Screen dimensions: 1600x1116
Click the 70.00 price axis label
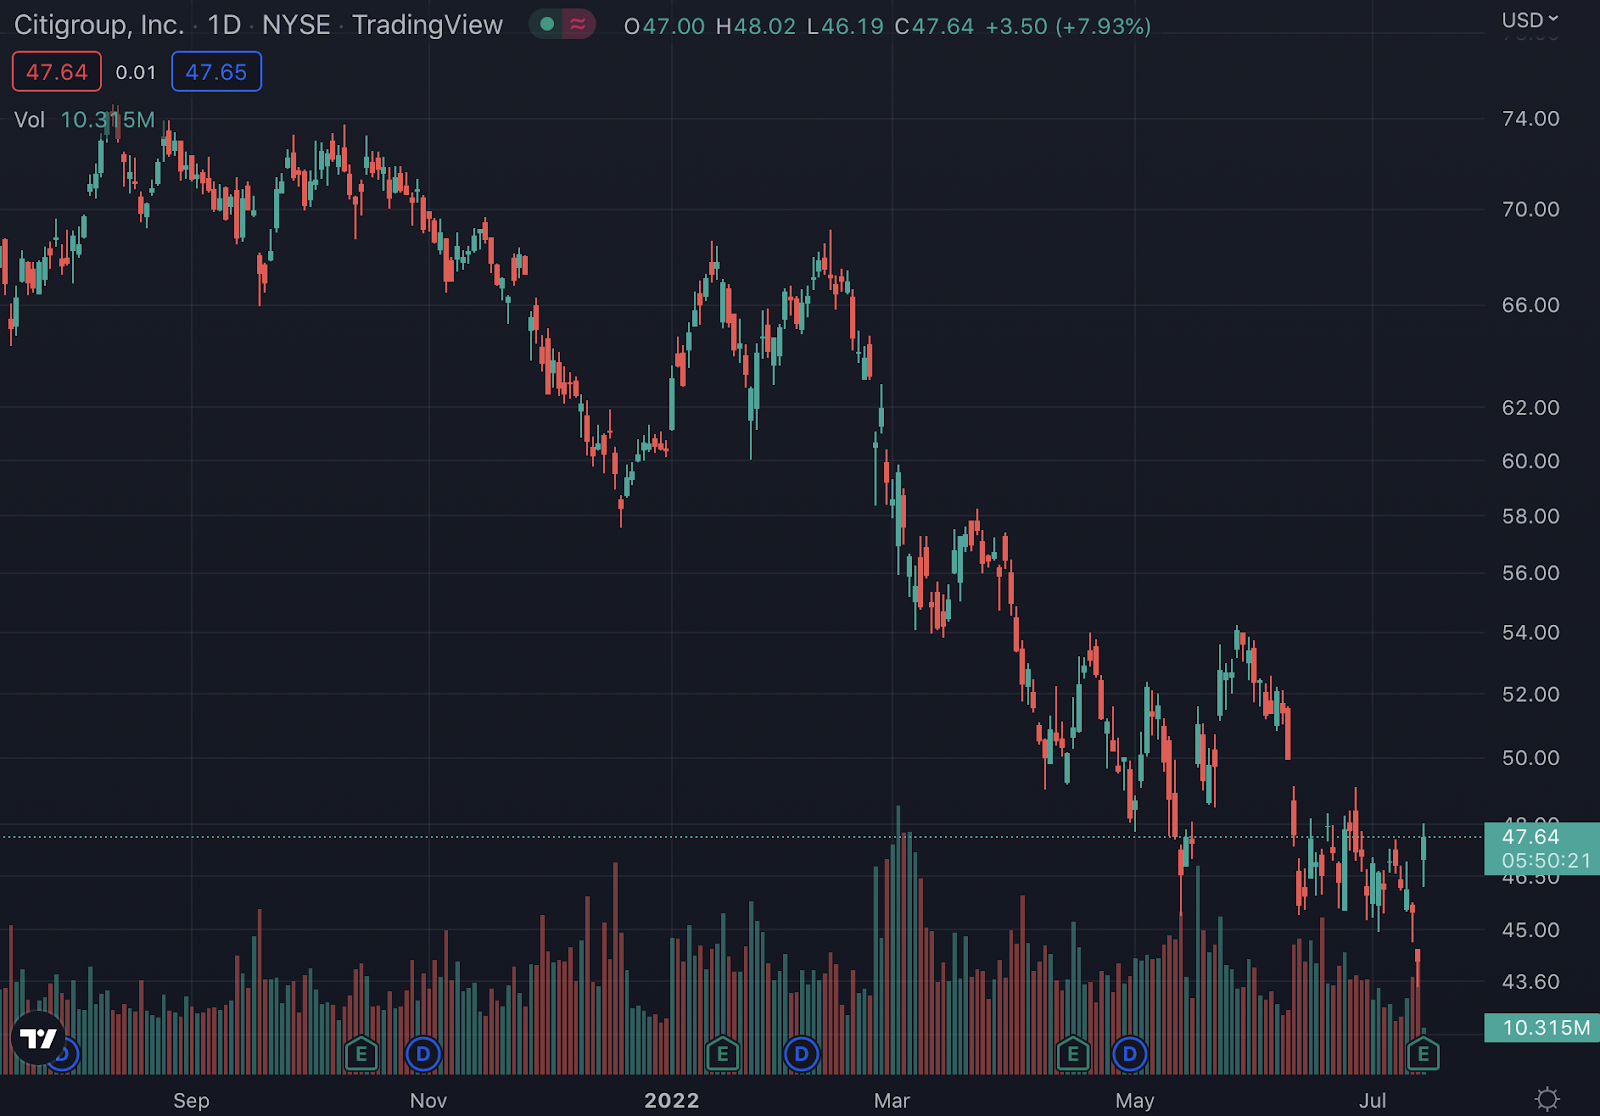click(1530, 209)
